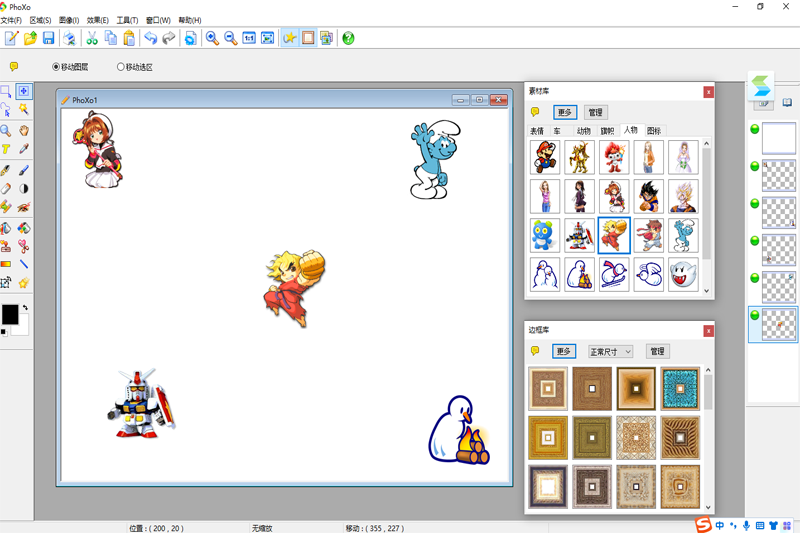The image size is (800, 533).
Task: Choose the Mario character thumbnail
Action: pos(545,158)
